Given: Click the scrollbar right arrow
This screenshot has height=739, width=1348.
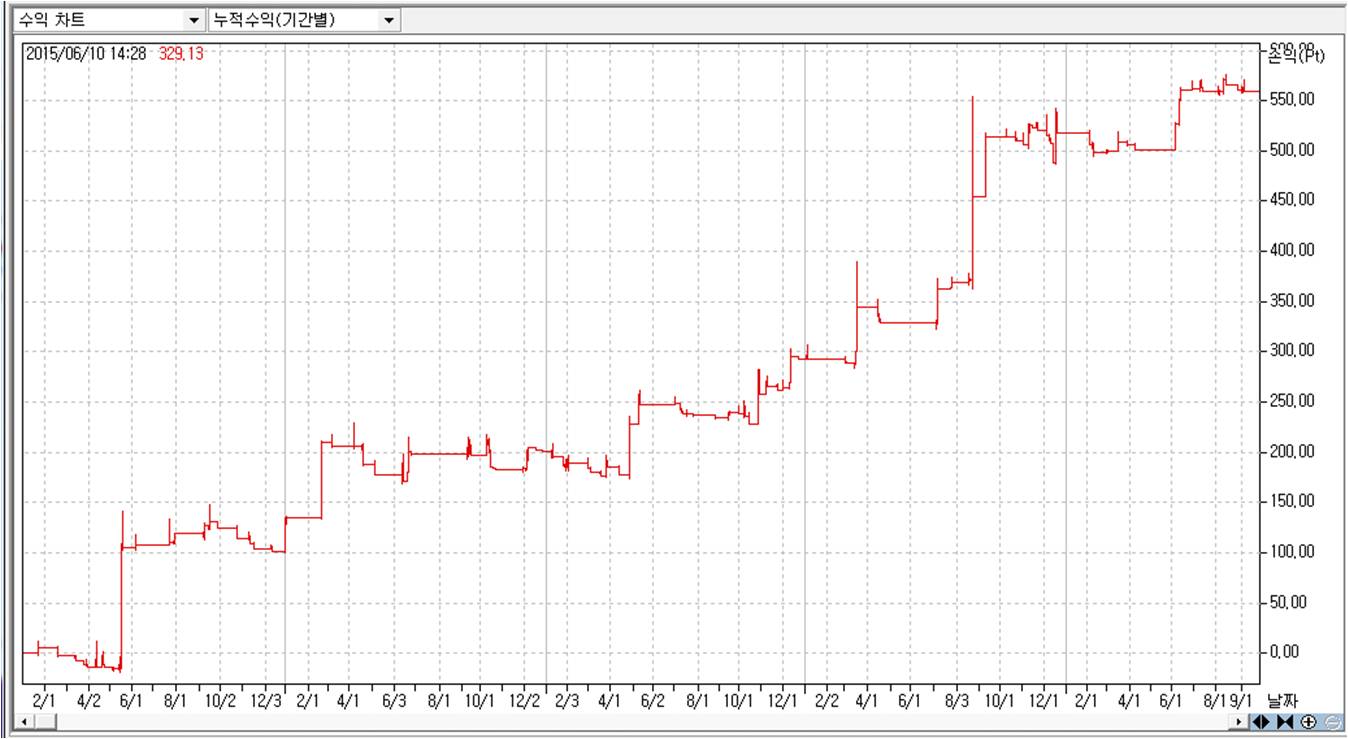Looking at the screenshot, I should pyautogui.click(x=1239, y=722).
